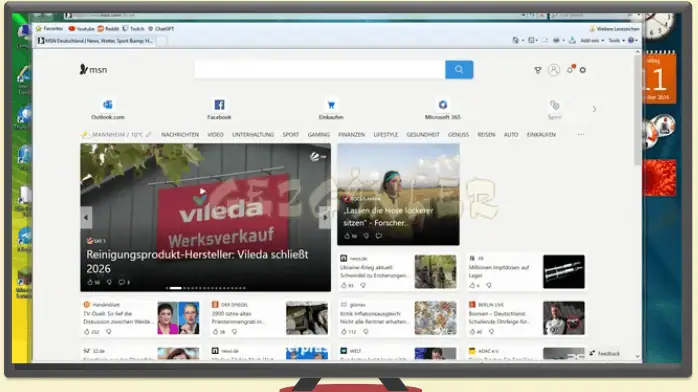Open the SPORT category in navigation
The height and width of the screenshot is (392, 698).
coord(291,134)
